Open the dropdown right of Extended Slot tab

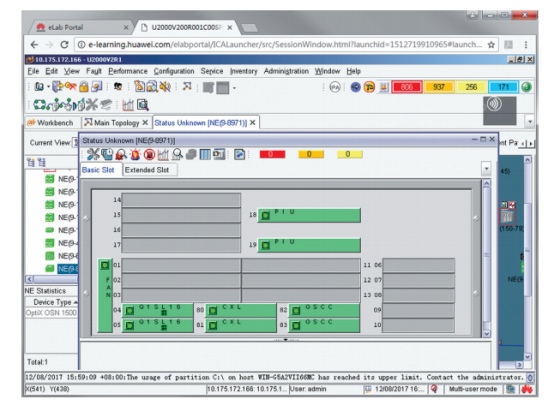pos(487,169)
